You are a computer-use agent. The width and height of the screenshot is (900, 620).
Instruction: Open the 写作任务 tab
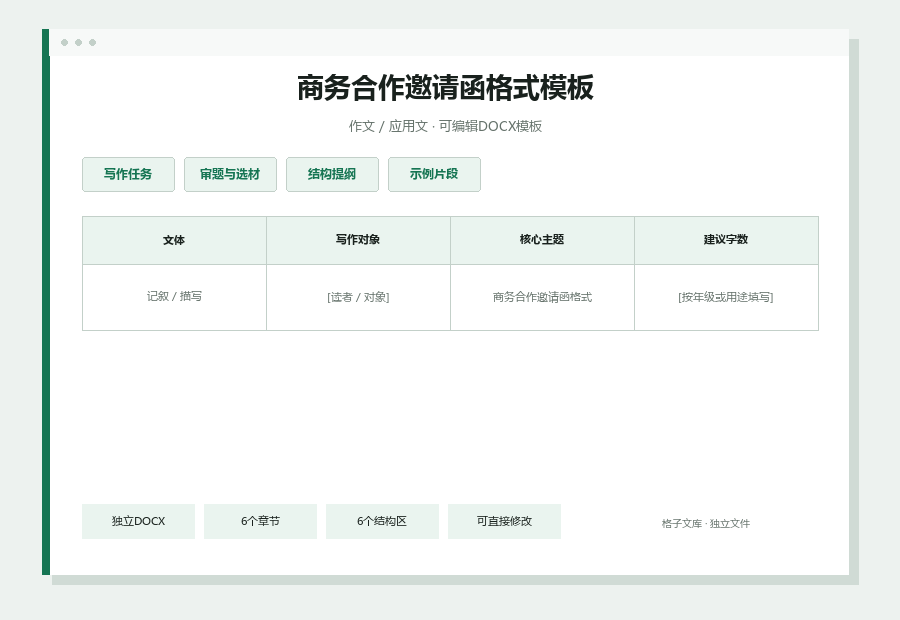(x=128, y=175)
